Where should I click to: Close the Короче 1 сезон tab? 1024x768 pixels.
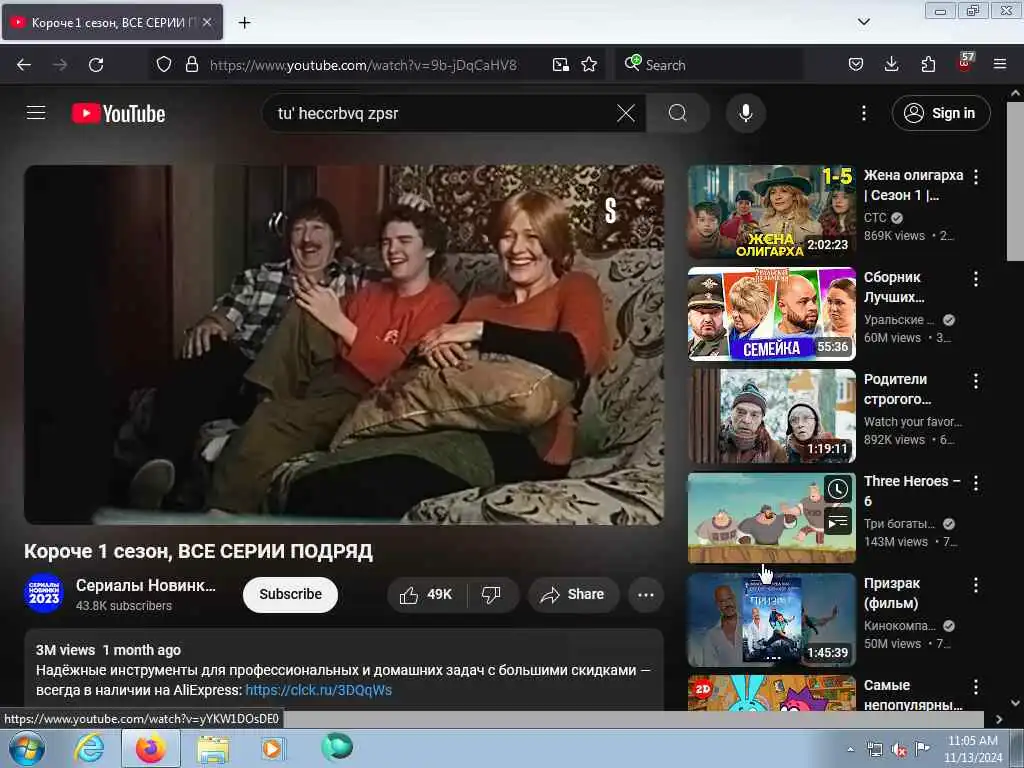(206, 22)
